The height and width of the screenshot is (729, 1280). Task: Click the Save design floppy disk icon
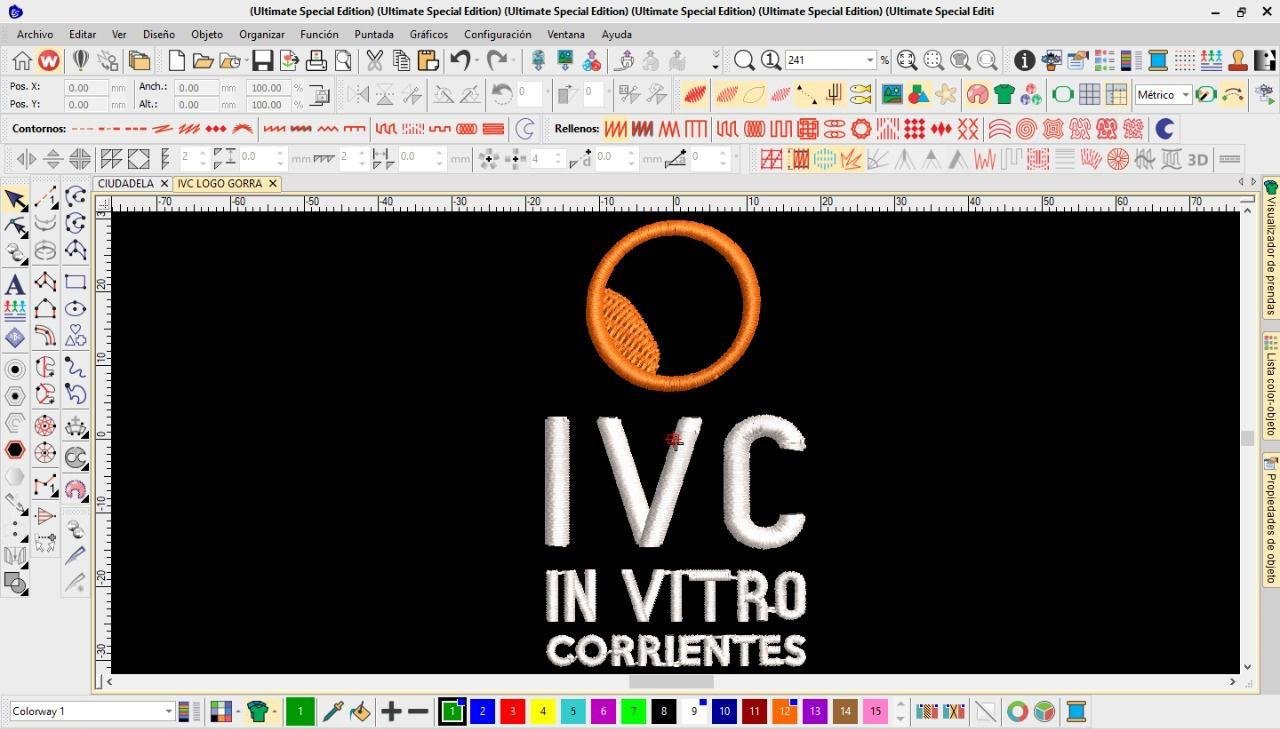tap(262, 61)
